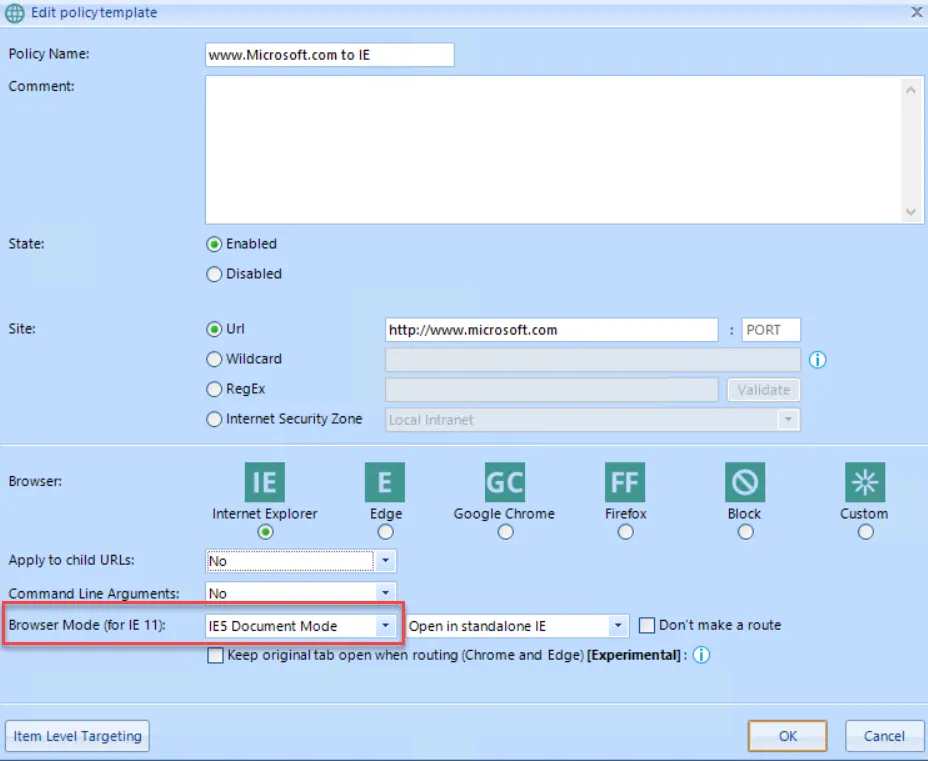
Task: Select the Custom radio button
Action: click(866, 532)
